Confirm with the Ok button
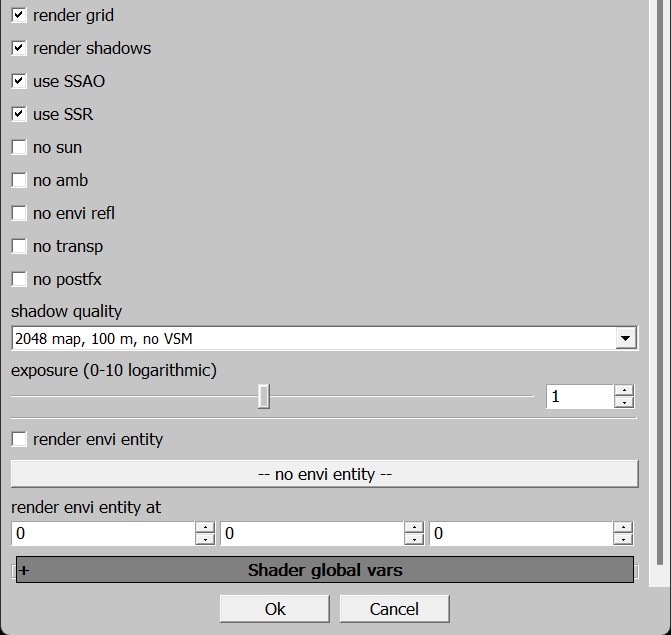This screenshot has height=635, width=671. pyautogui.click(x=275, y=609)
